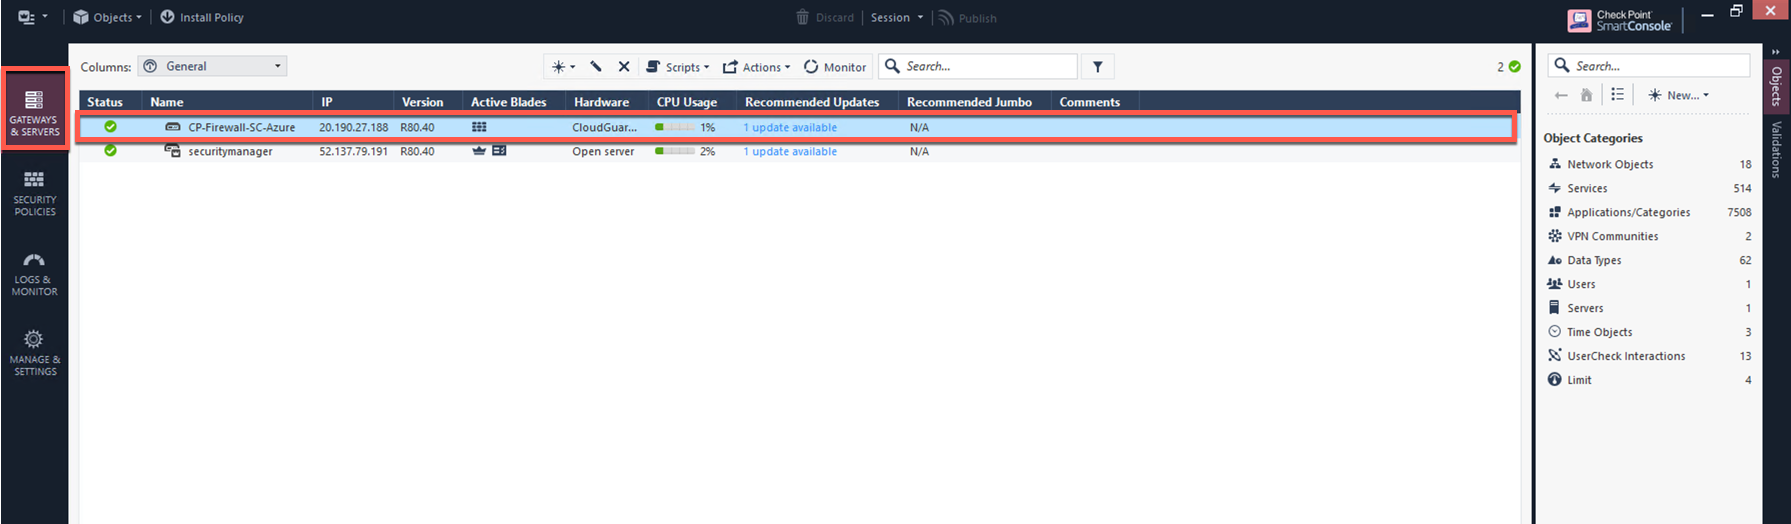
Task: Open the Security Policies view
Action: click(x=34, y=192)
